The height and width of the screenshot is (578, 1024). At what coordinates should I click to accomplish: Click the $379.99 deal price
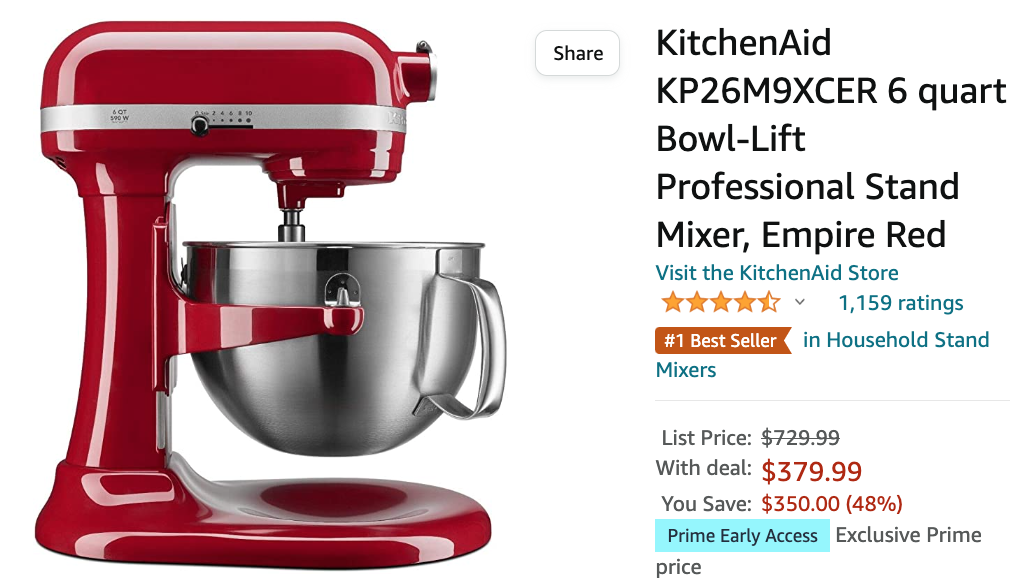pyautogui.click(x=812, y=471)
